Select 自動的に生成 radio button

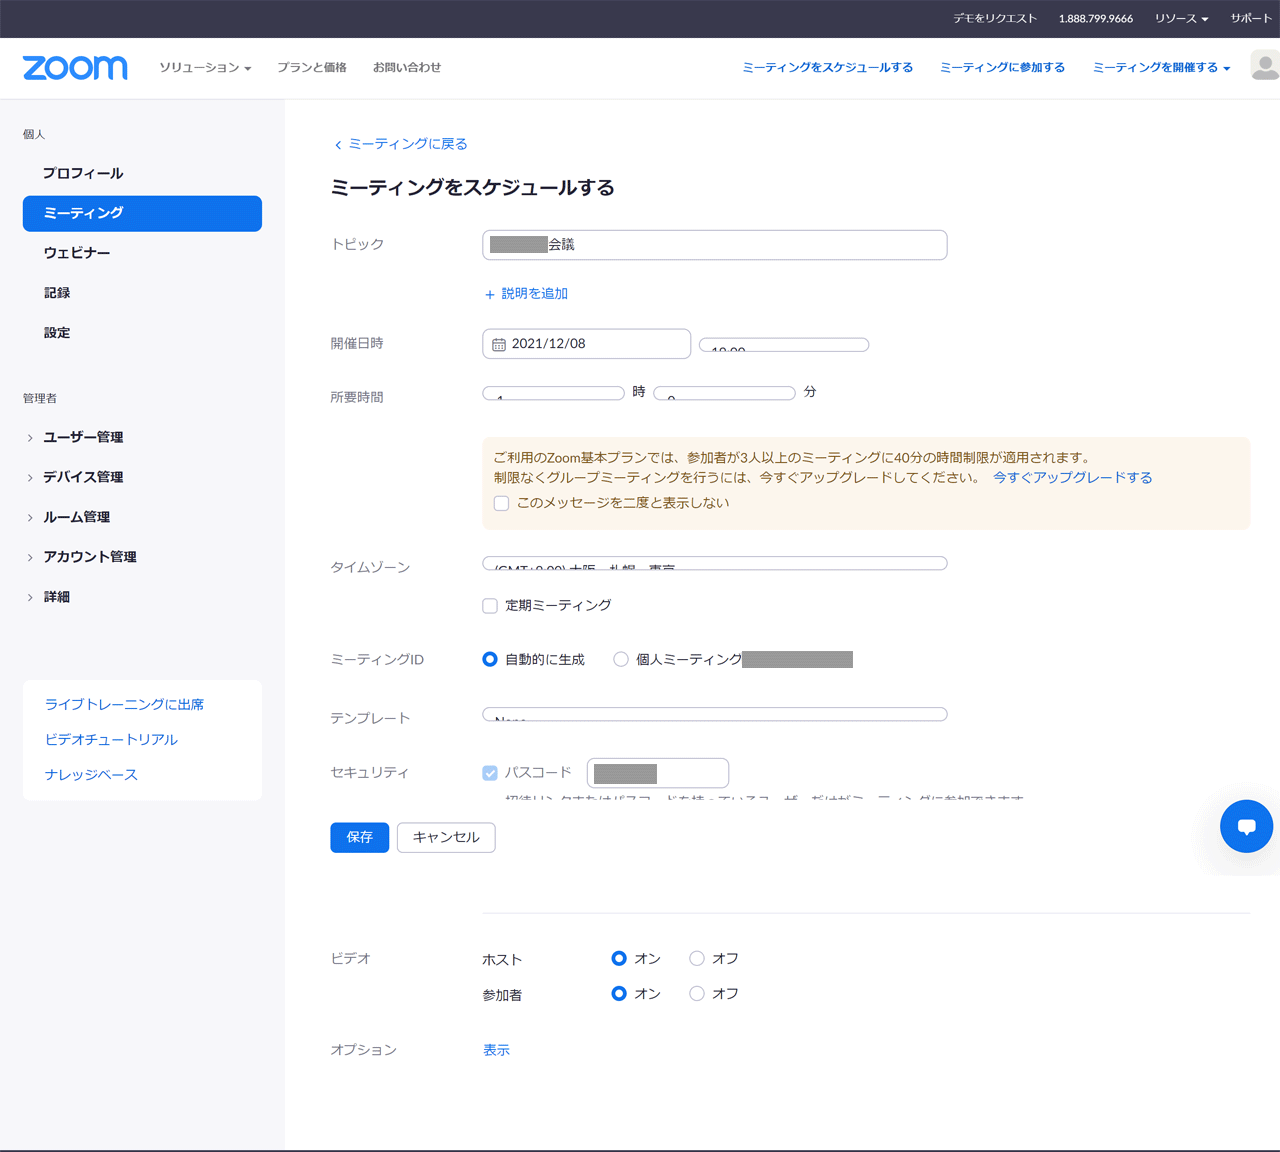click(x=490, y=659)
